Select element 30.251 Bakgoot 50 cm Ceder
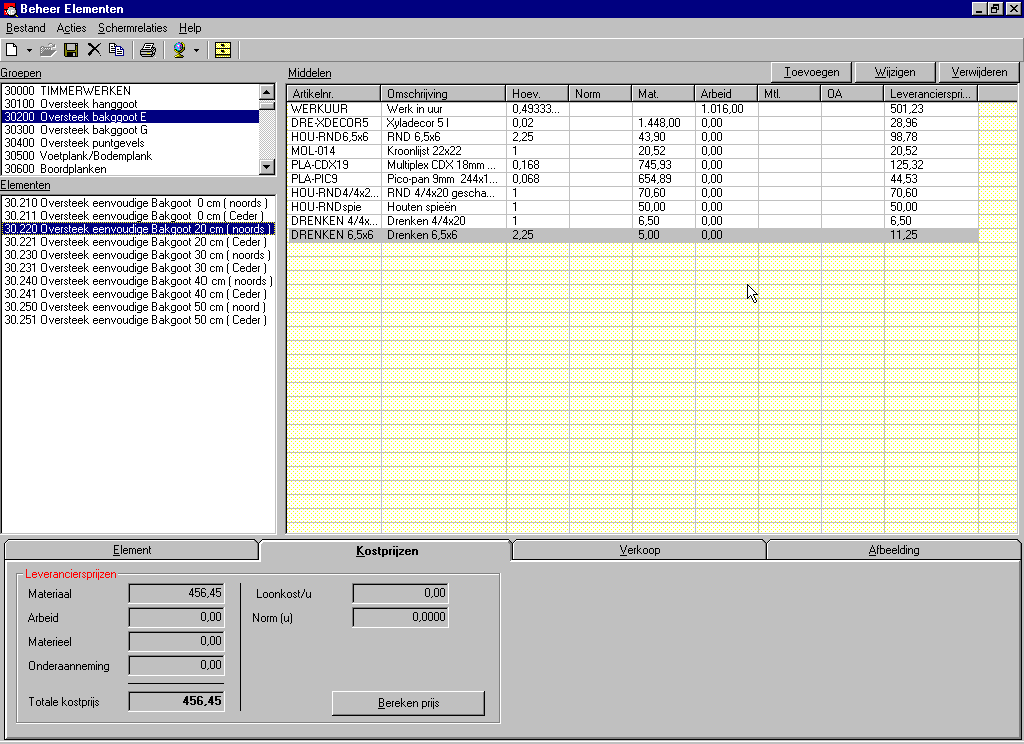Image resolution: width=1024 pixels, height=744 pixels. pos(138,321)
